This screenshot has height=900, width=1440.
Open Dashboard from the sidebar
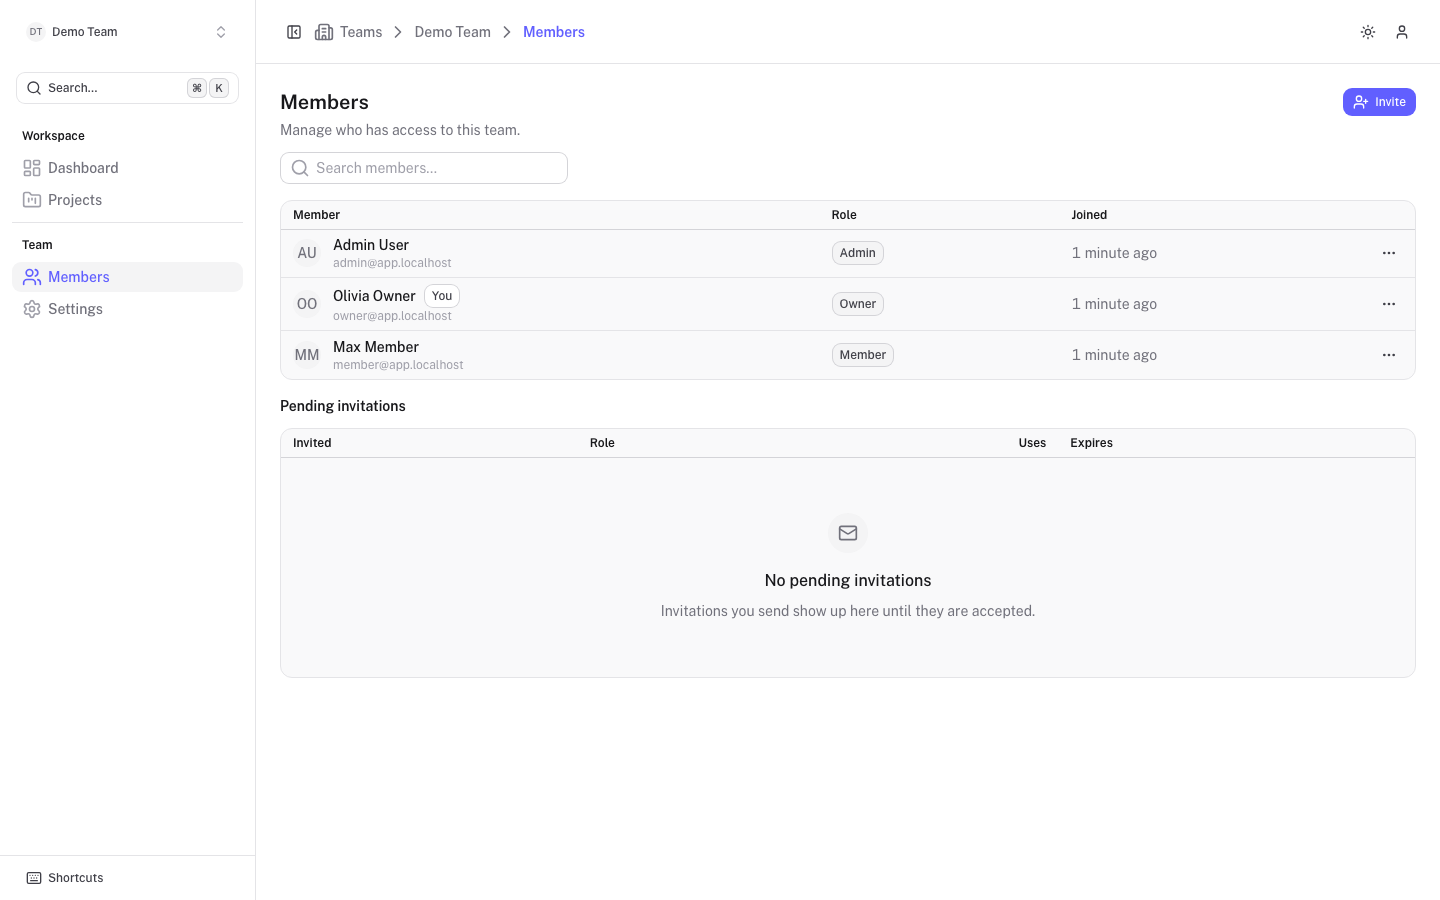tap(127, 168)
